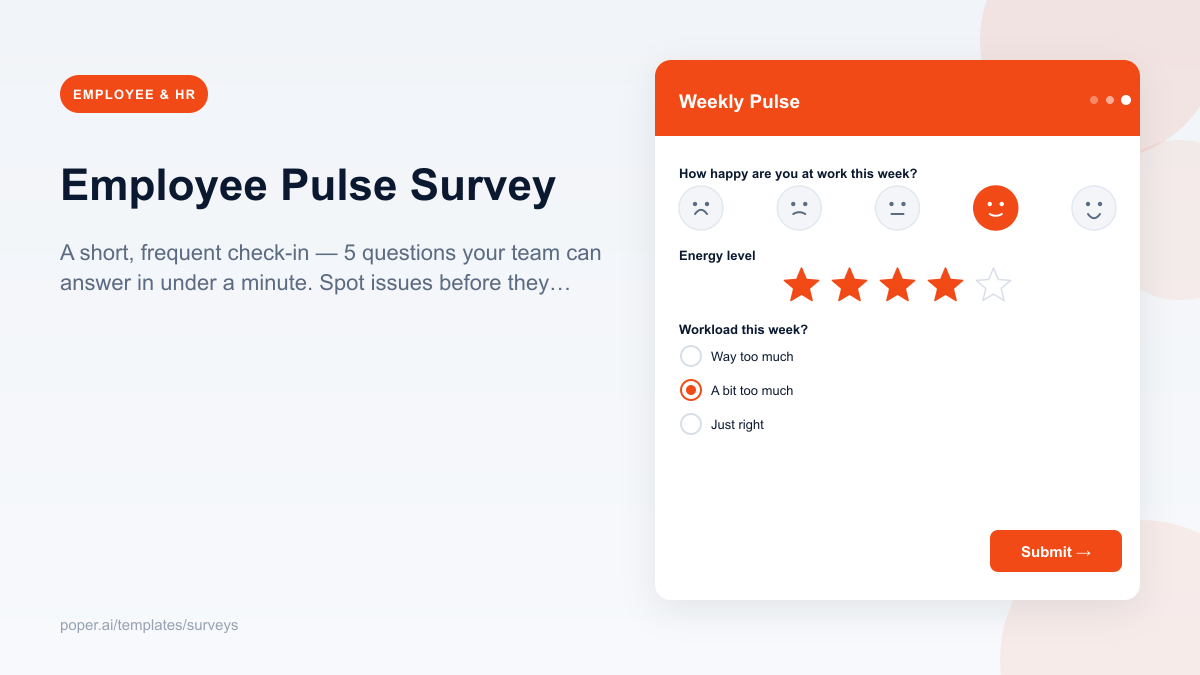Adjust the three-star rating position

coord(897,284)
